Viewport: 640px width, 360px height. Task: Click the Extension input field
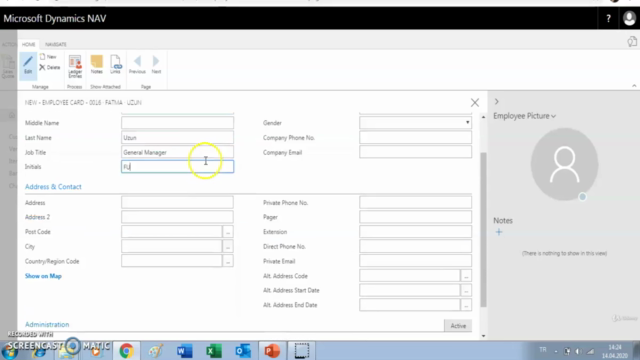(x=416, y=232)
